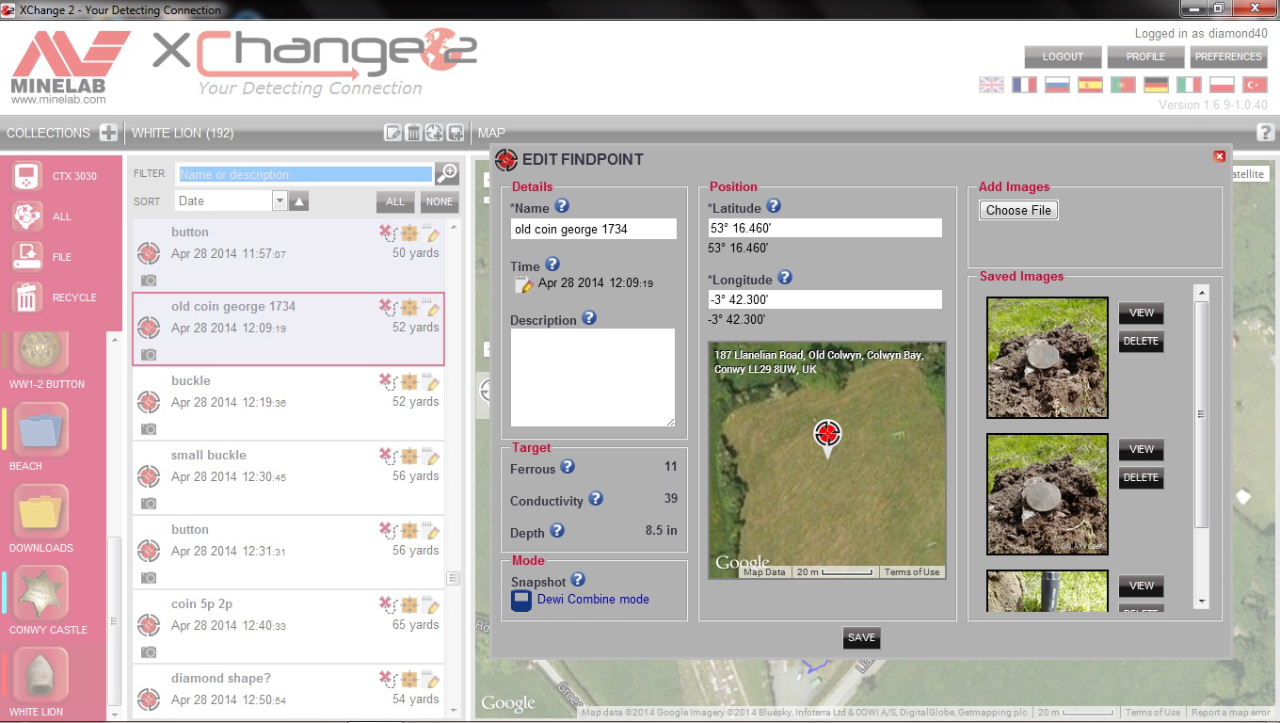This screenshot has width=1280, height=723.
Task: Click the Name input field
Action: point(593,229)
